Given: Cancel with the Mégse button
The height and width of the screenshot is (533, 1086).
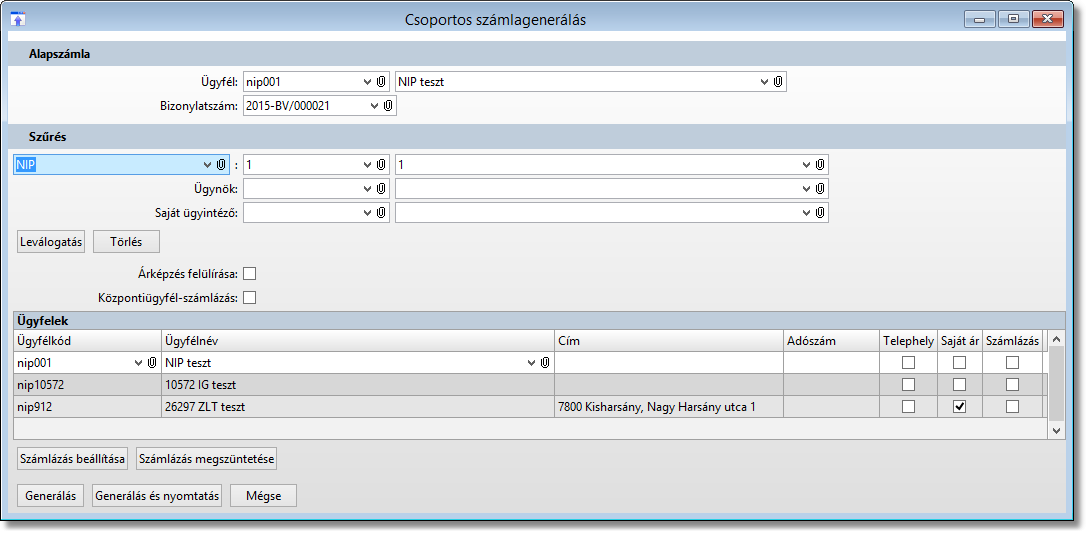Looking at the screenshot, I should [263, 496].
